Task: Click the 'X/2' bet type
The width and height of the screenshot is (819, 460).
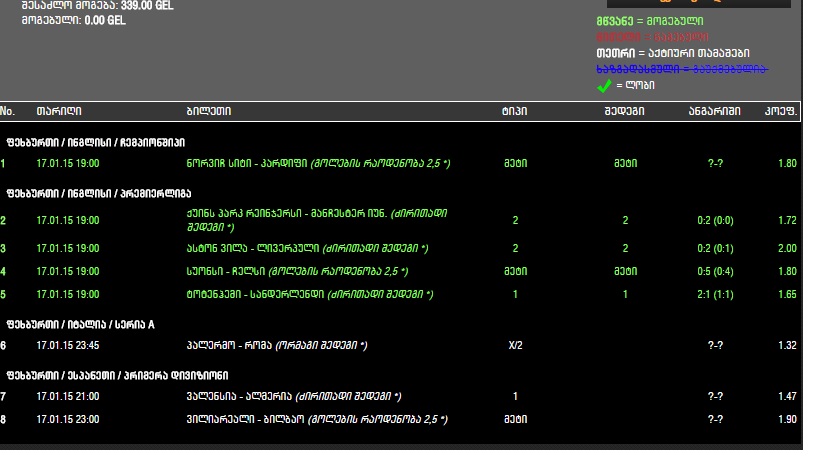Action: [515, 346]
